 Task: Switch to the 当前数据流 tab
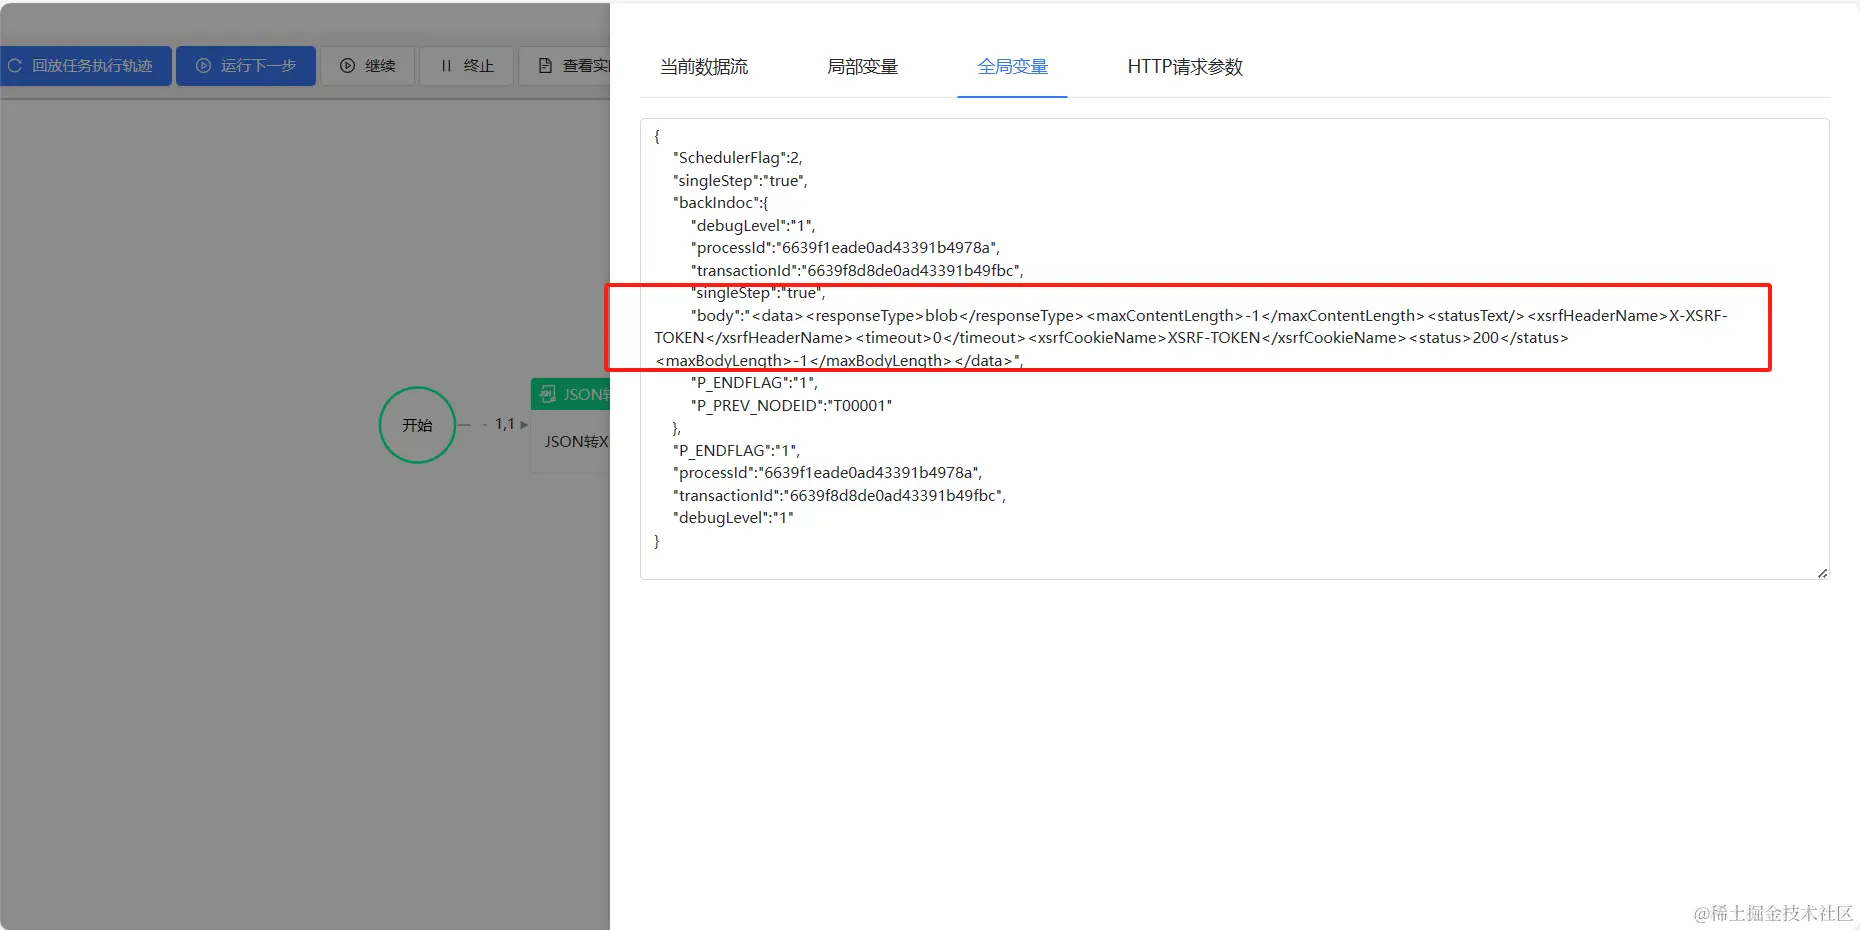(x=704, y=67)
